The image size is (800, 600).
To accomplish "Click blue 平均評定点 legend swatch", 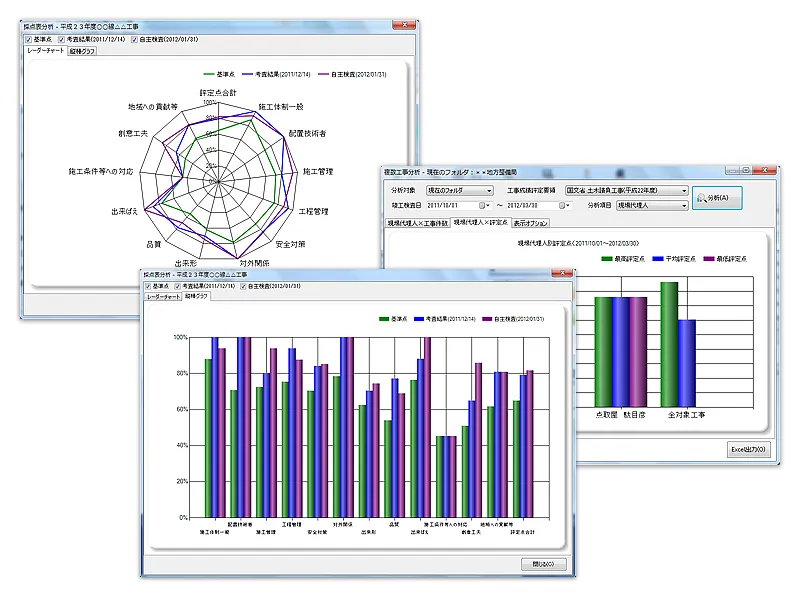I will tap(658, 259).
